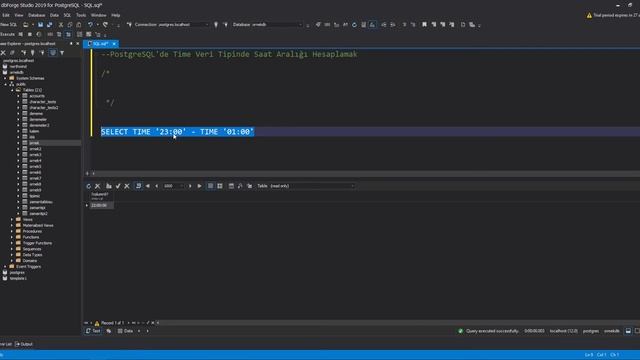Click the 22:00:00 result cell
This screenshot has height=360, width=640.
tap(102, 205)
